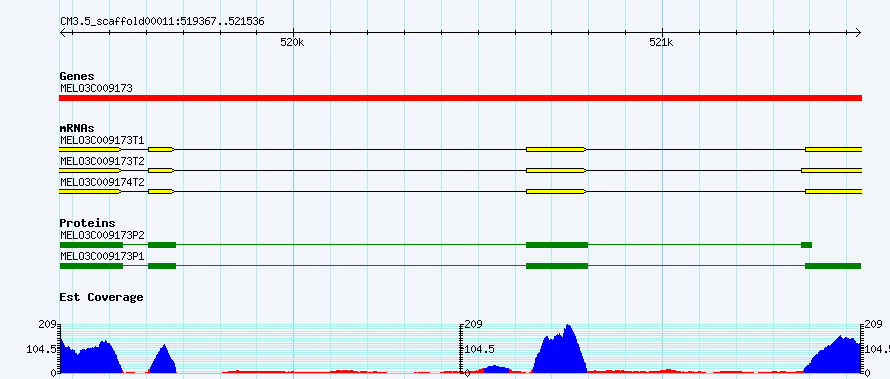The width and height of the screenshot is (890, 379).
Task: Click the right arrow of the ruler
Action: [858, 33]
